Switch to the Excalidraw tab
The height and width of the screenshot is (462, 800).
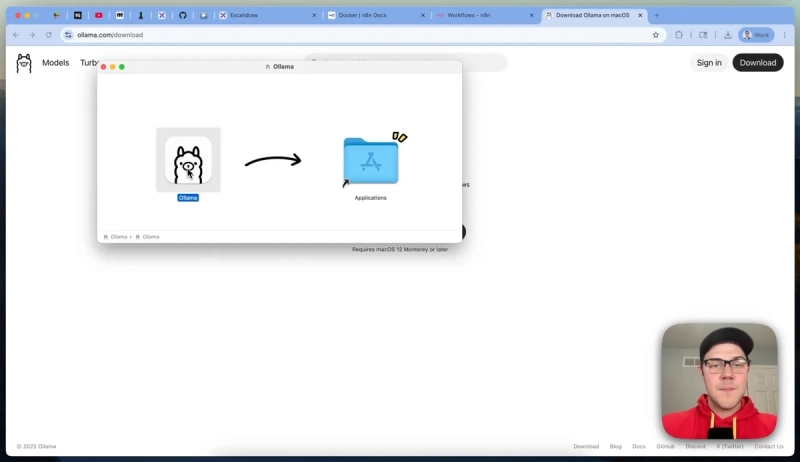pos(267,15)
